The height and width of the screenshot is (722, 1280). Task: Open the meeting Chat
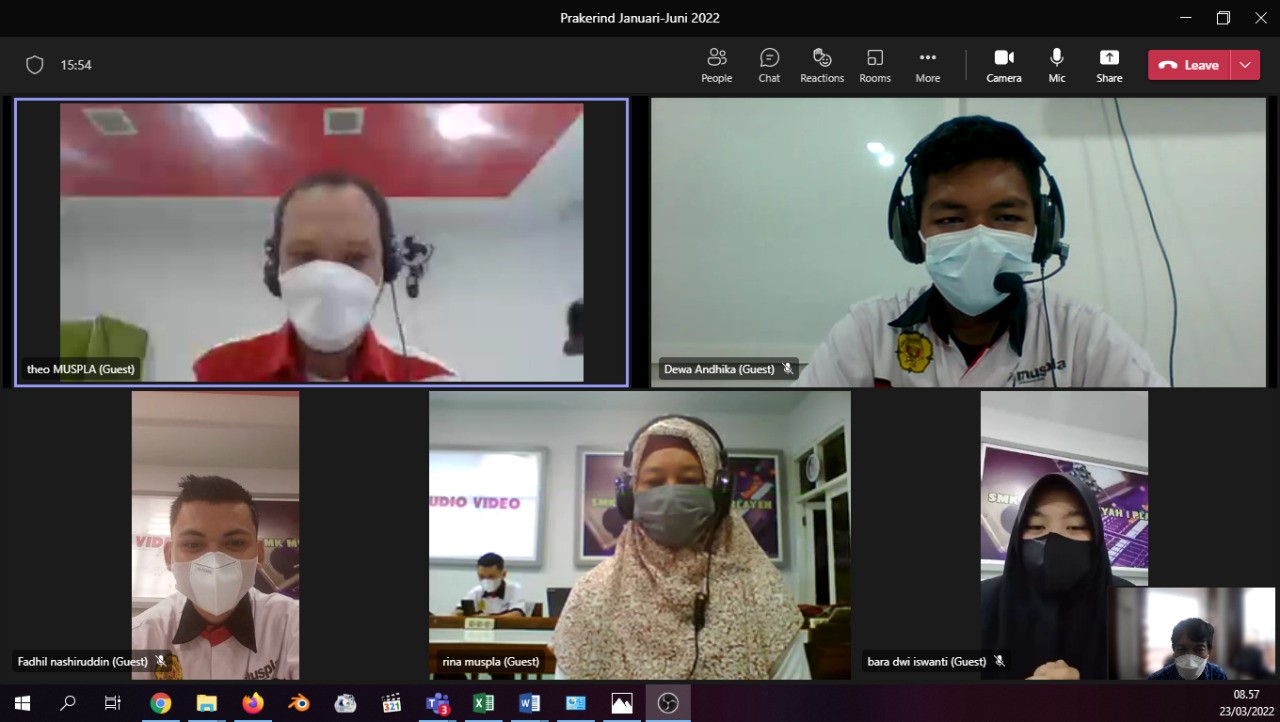tap(769, 65)
